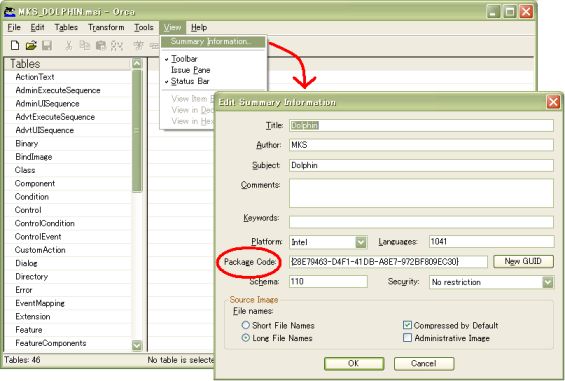Viewport: 565px width, 381px height.
Task: Select the Feature table row
Action: click(x=28, y=330)
